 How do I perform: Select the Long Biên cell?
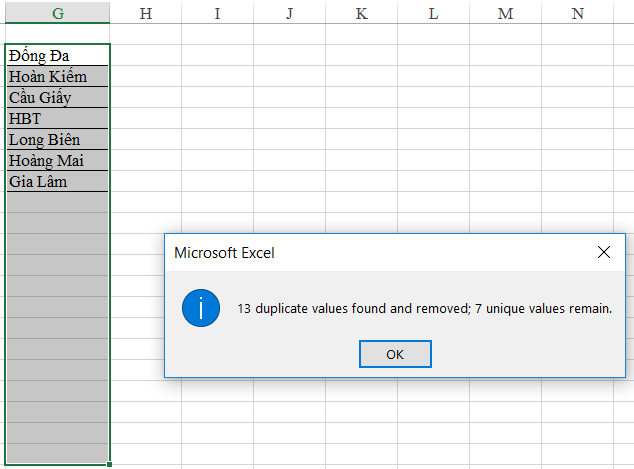(57, 139)
